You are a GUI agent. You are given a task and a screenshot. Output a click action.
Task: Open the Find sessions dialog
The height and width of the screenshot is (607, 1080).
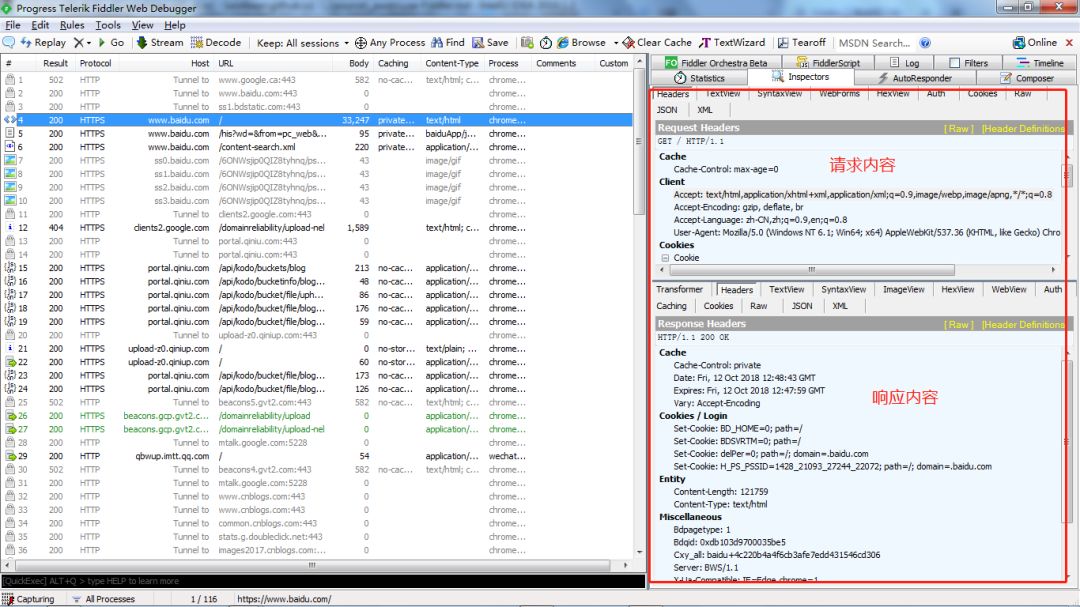(x=448, y=43)
